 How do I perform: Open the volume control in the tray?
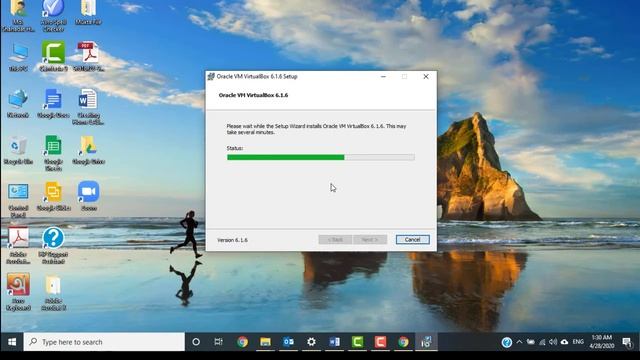[553, 342]
